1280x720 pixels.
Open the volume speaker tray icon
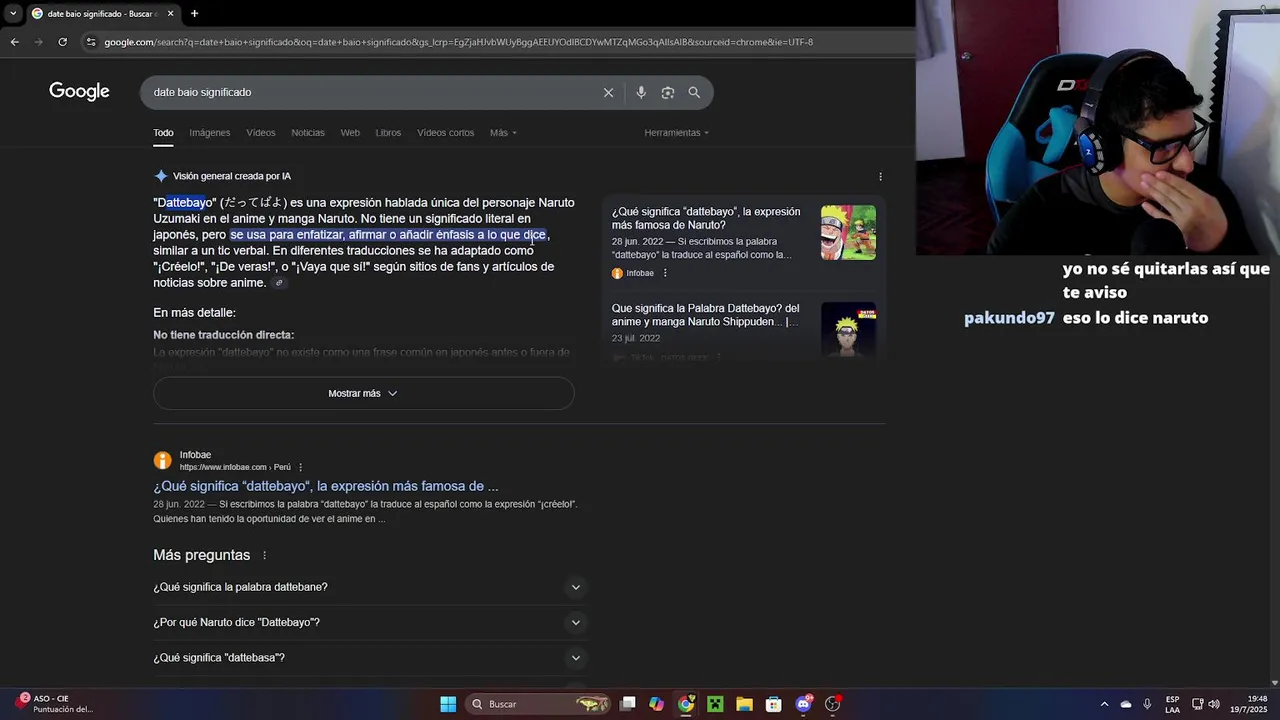[x=1214, y=704]
